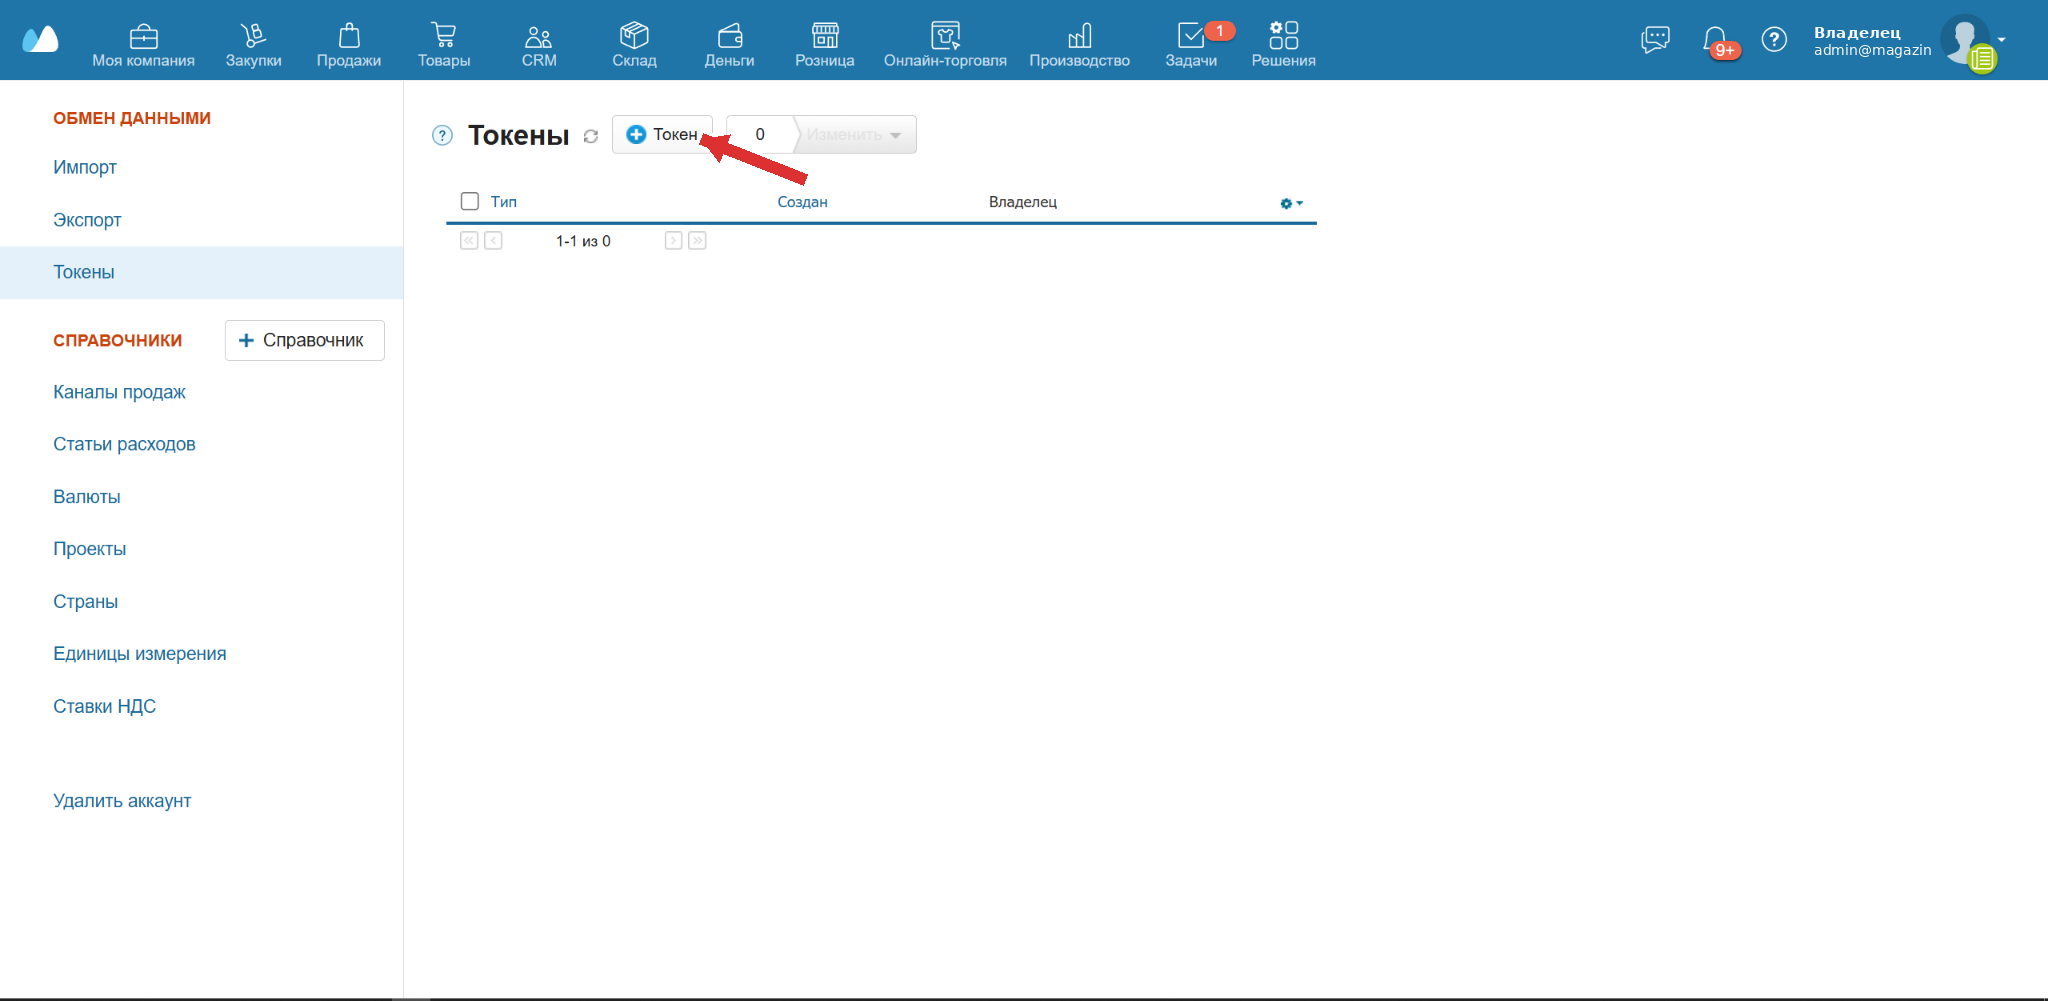The height and width of the screenshot is (1001, 2048).
Task: Open Моя компания section
Action: (x=143, y=45)
